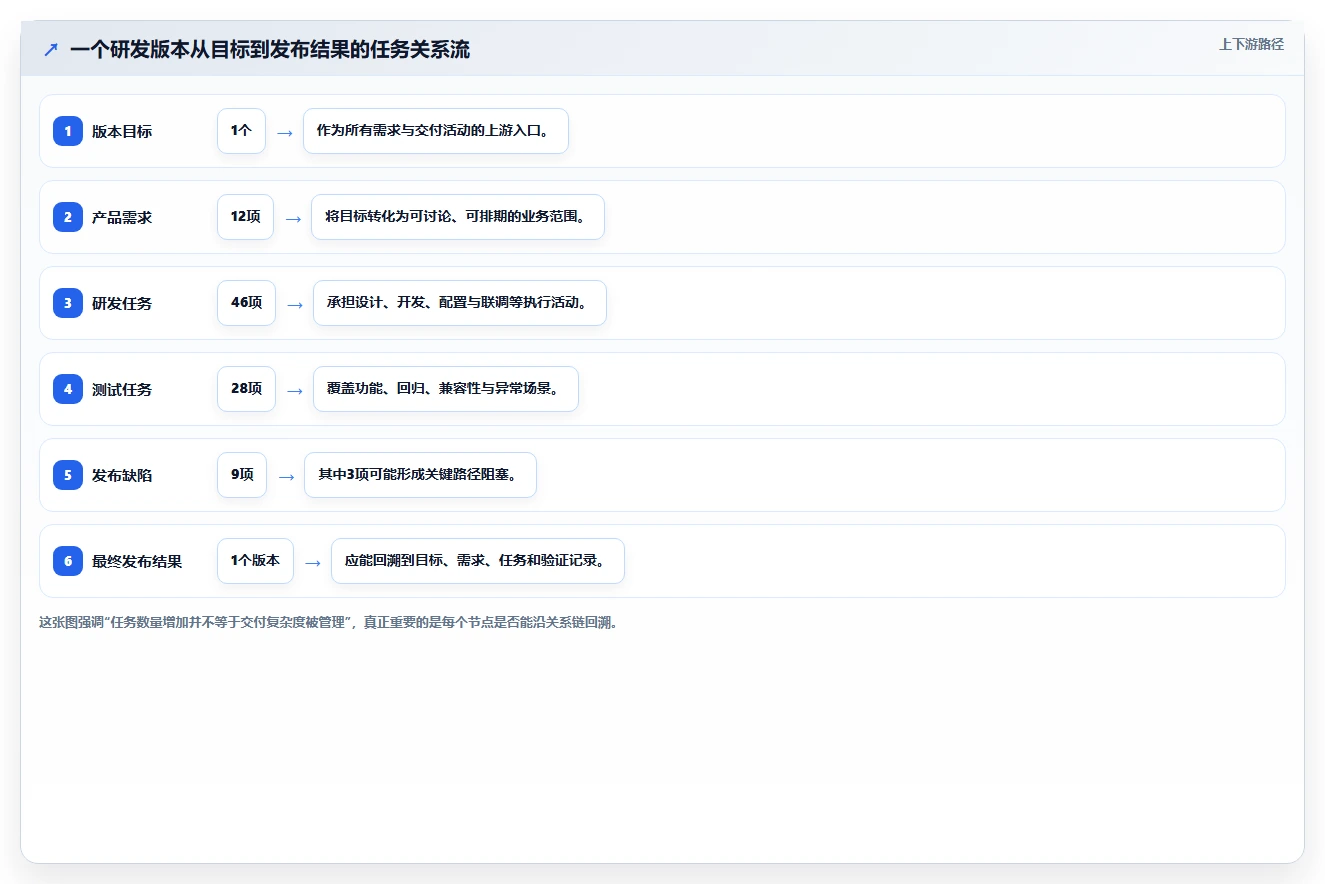Click the 1个 count chip
The width and height of the screenshot is (1325, 884).
pyautogui.click(x=241, y=131)
